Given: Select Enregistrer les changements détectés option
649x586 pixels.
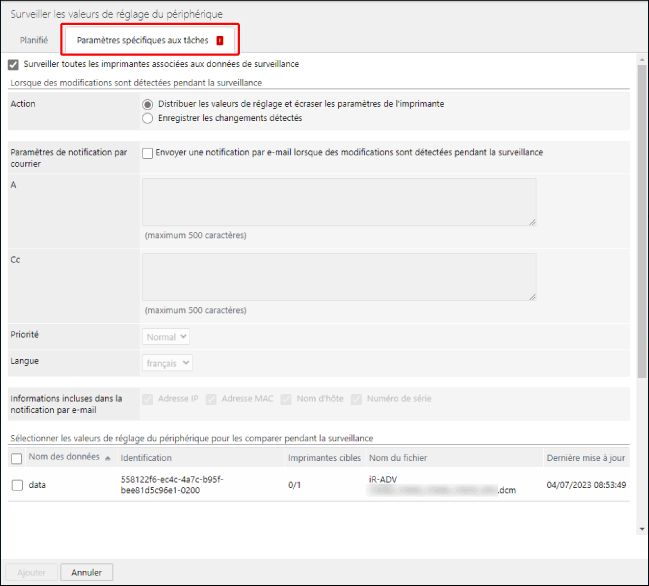Looking at the screenshot, I should point(148,118).
